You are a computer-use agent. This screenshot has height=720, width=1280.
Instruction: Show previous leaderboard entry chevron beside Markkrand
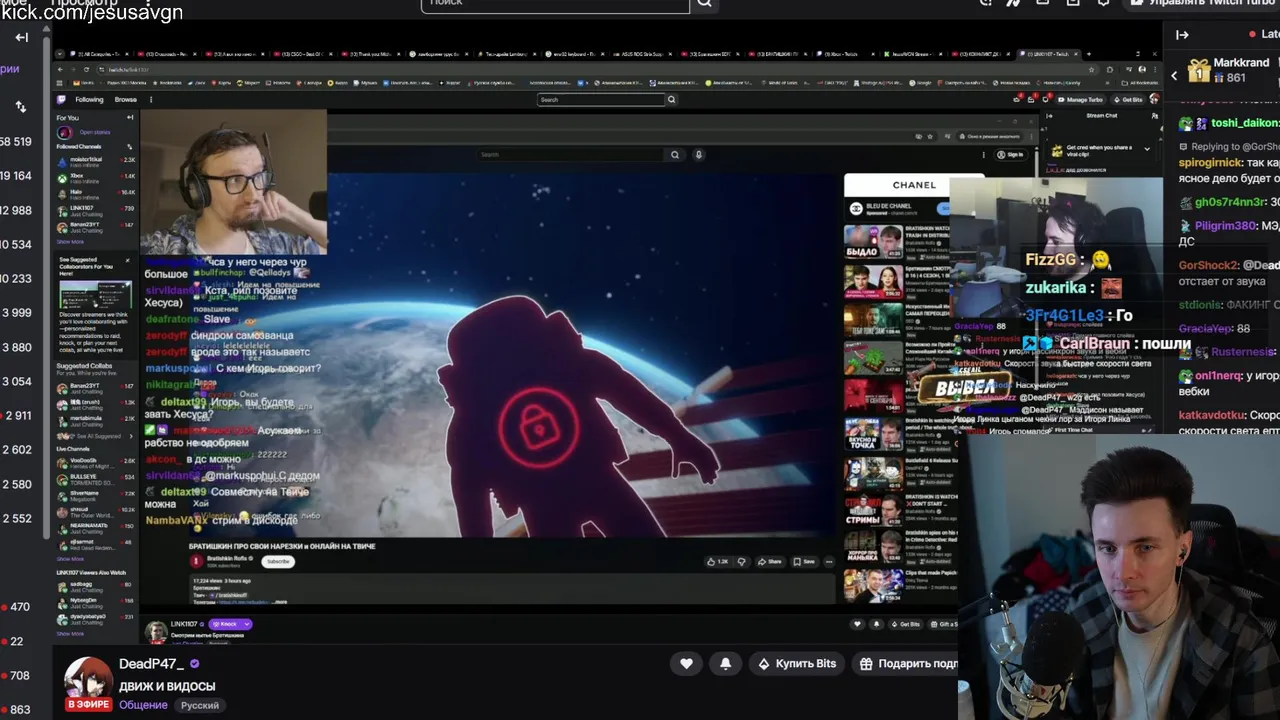pos(1175,75)
